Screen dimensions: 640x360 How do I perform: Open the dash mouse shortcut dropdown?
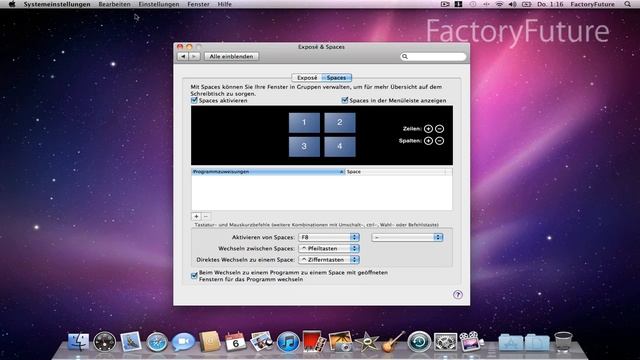(407, 237)
